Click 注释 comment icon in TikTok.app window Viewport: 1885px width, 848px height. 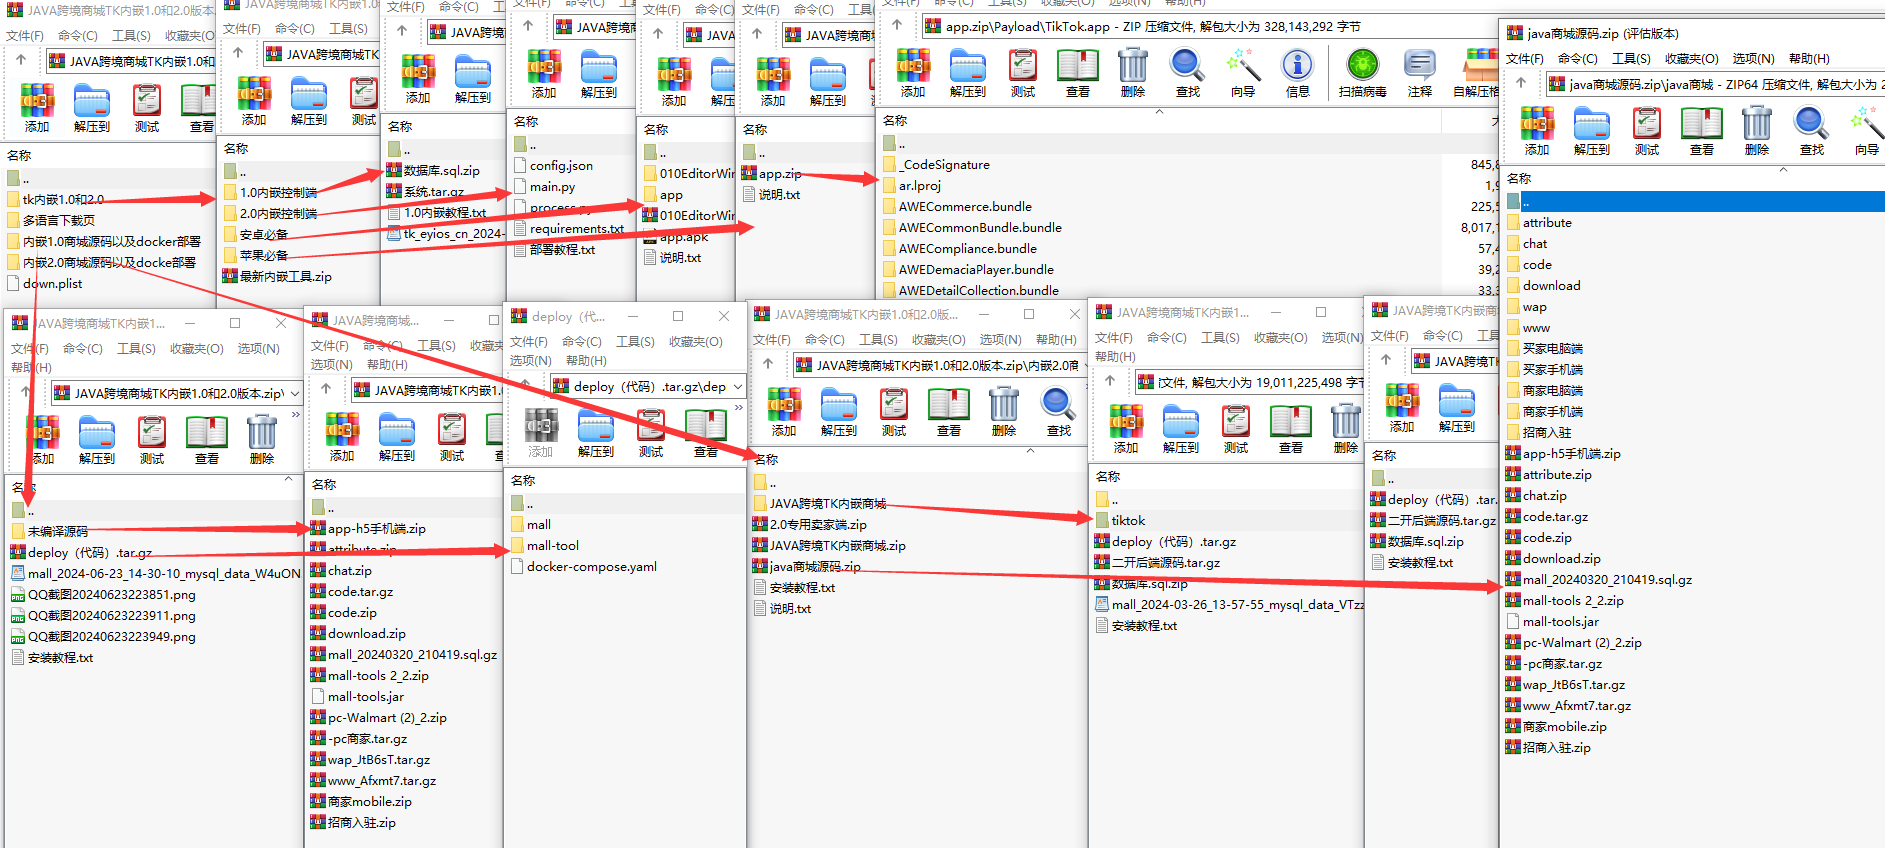tap(1420, 73)
